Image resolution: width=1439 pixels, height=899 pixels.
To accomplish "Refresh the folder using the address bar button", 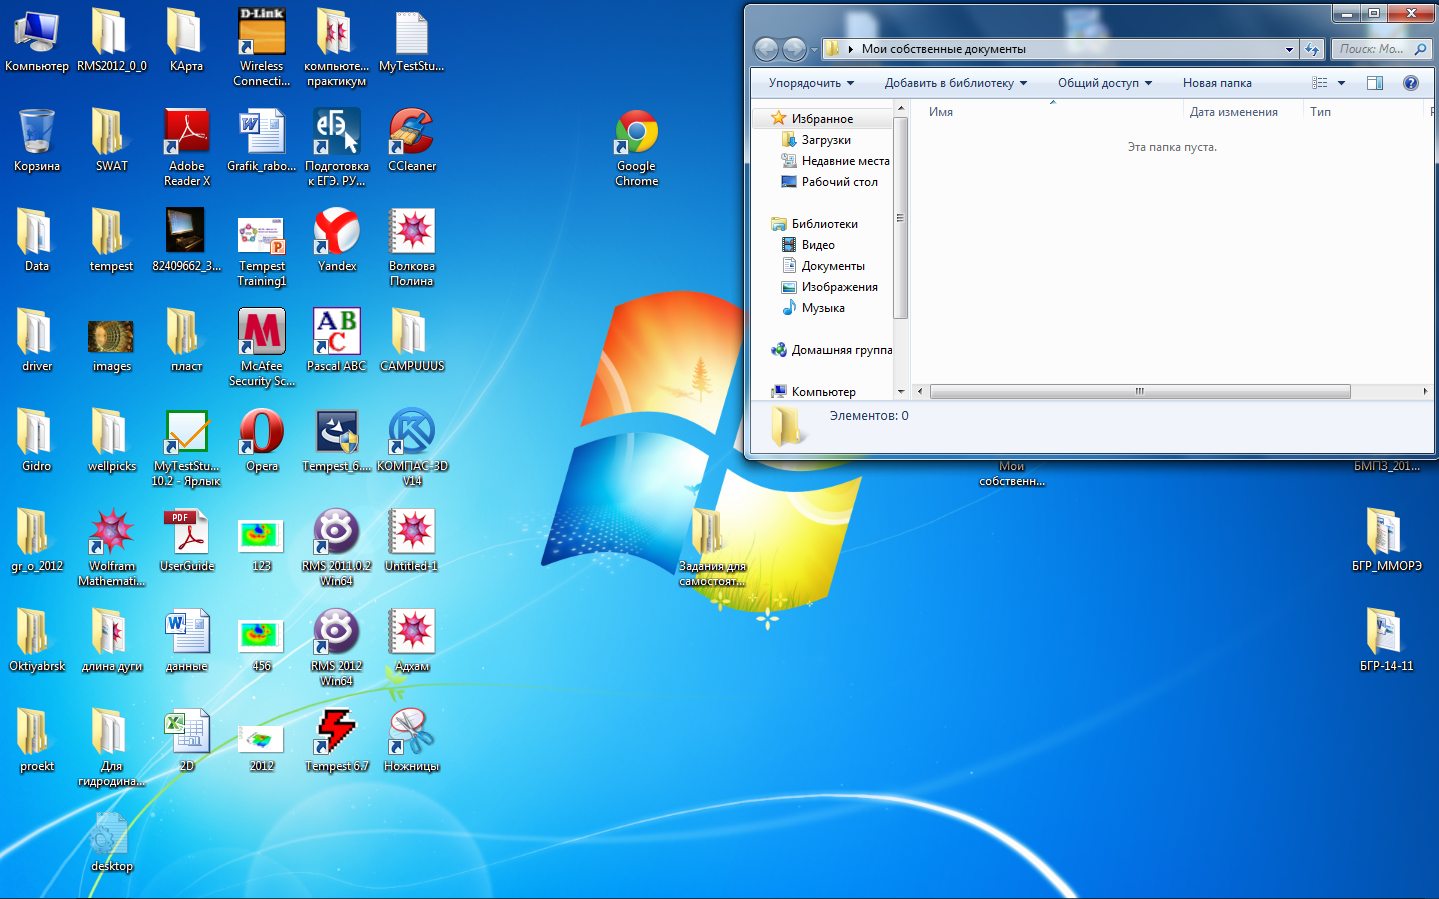I will tap(1312, 49).
